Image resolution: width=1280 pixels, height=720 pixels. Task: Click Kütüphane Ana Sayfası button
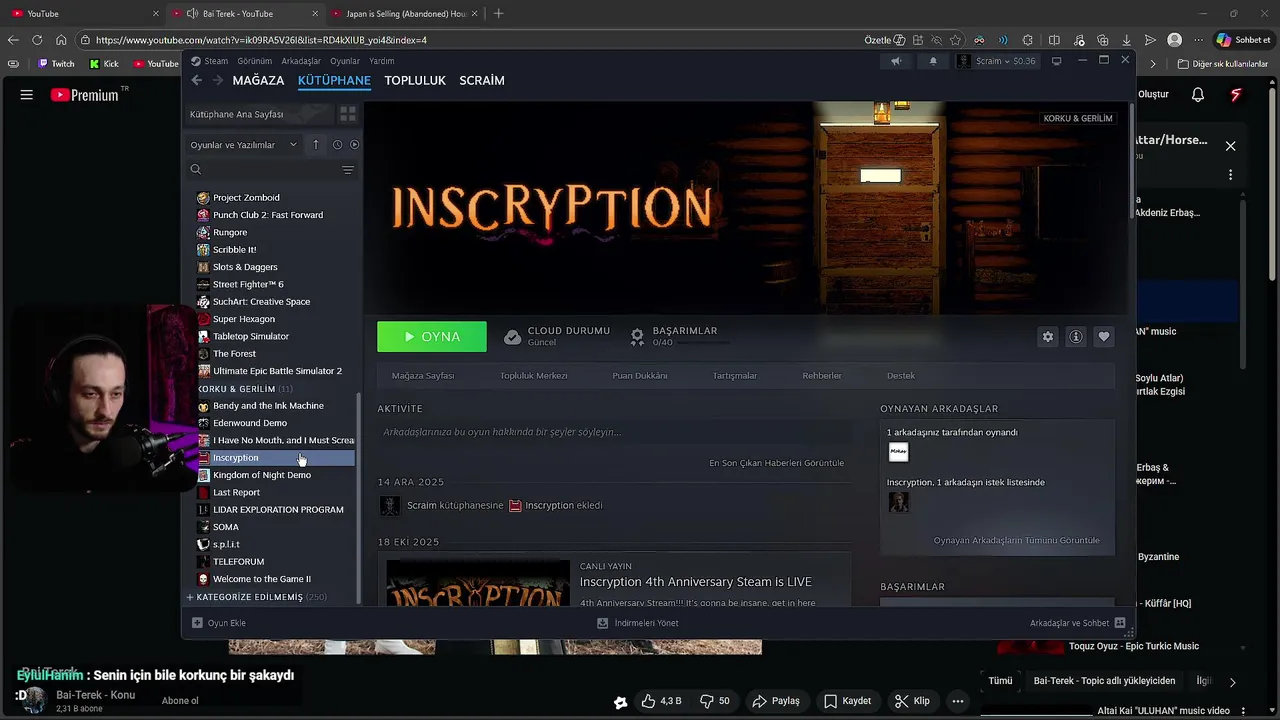tap(258, 114)
